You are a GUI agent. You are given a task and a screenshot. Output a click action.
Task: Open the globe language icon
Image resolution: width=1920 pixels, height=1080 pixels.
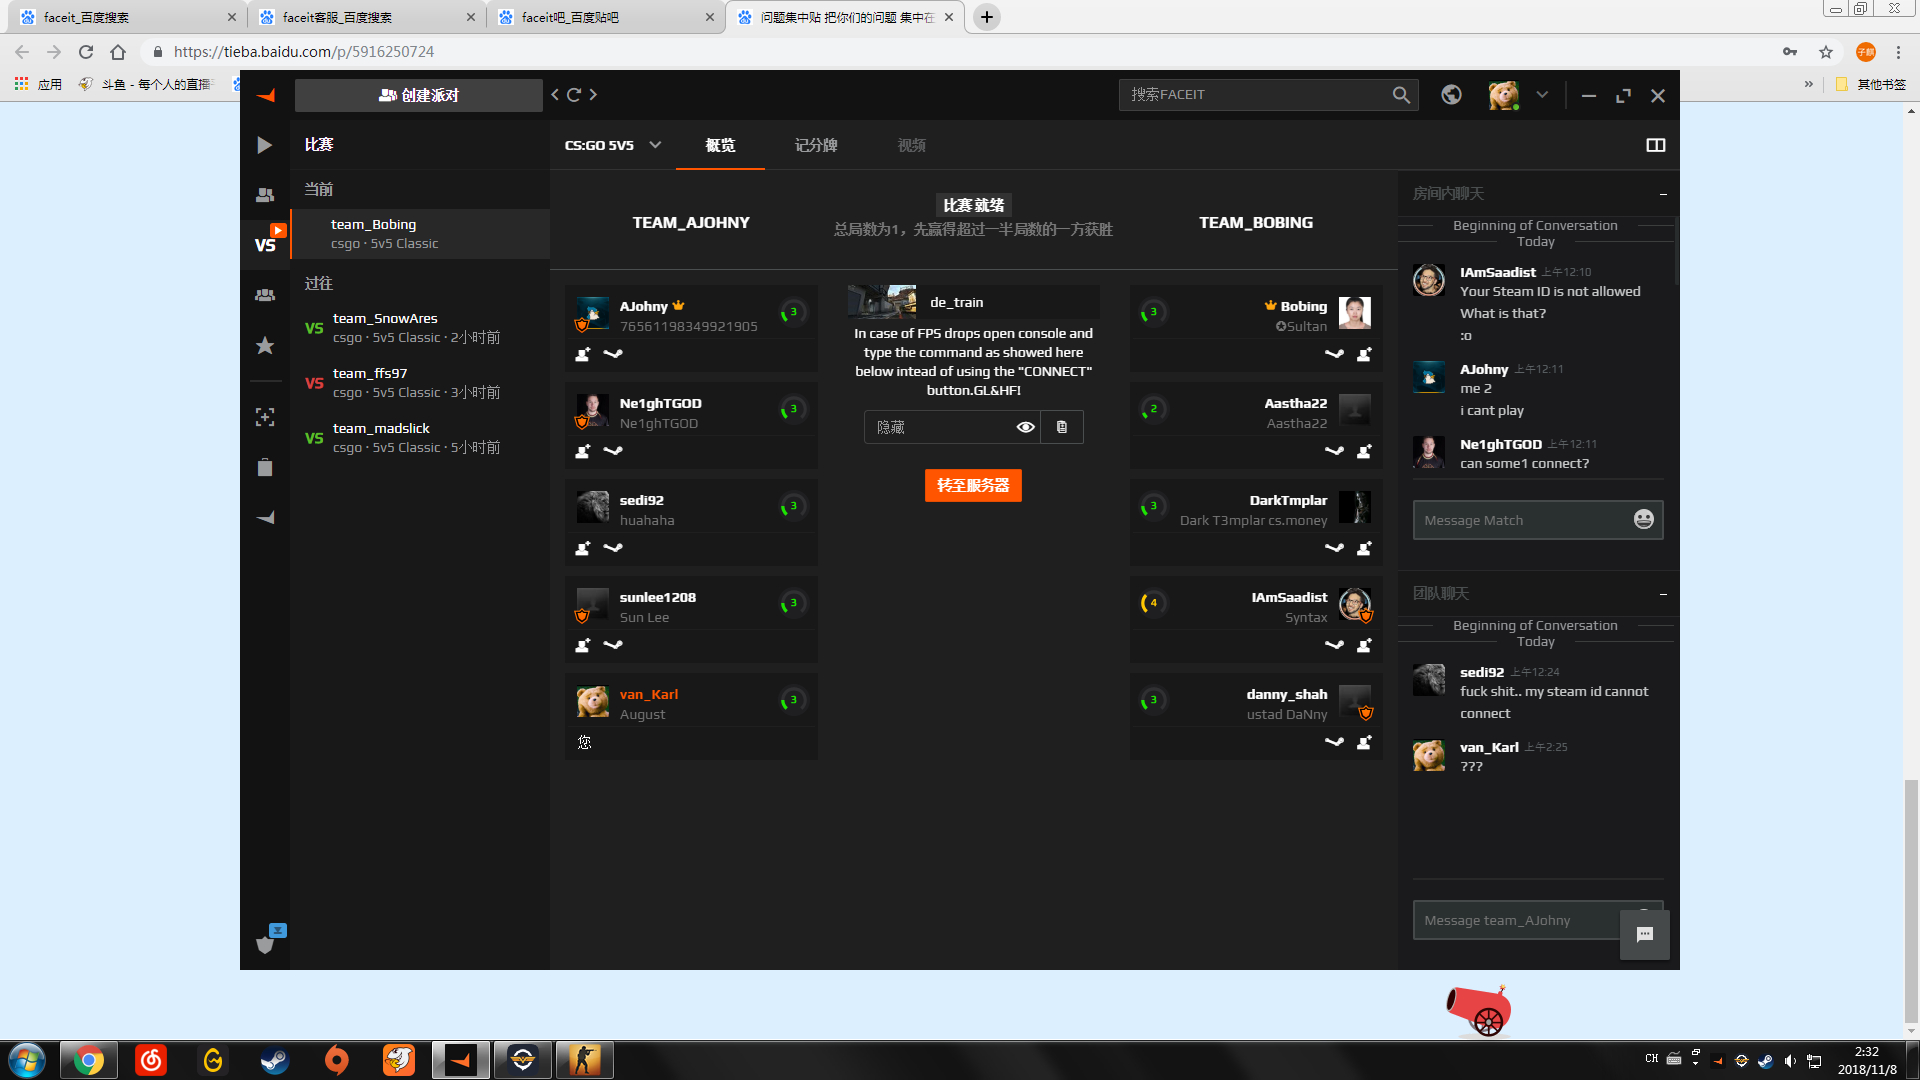(x=1451, y=95)
